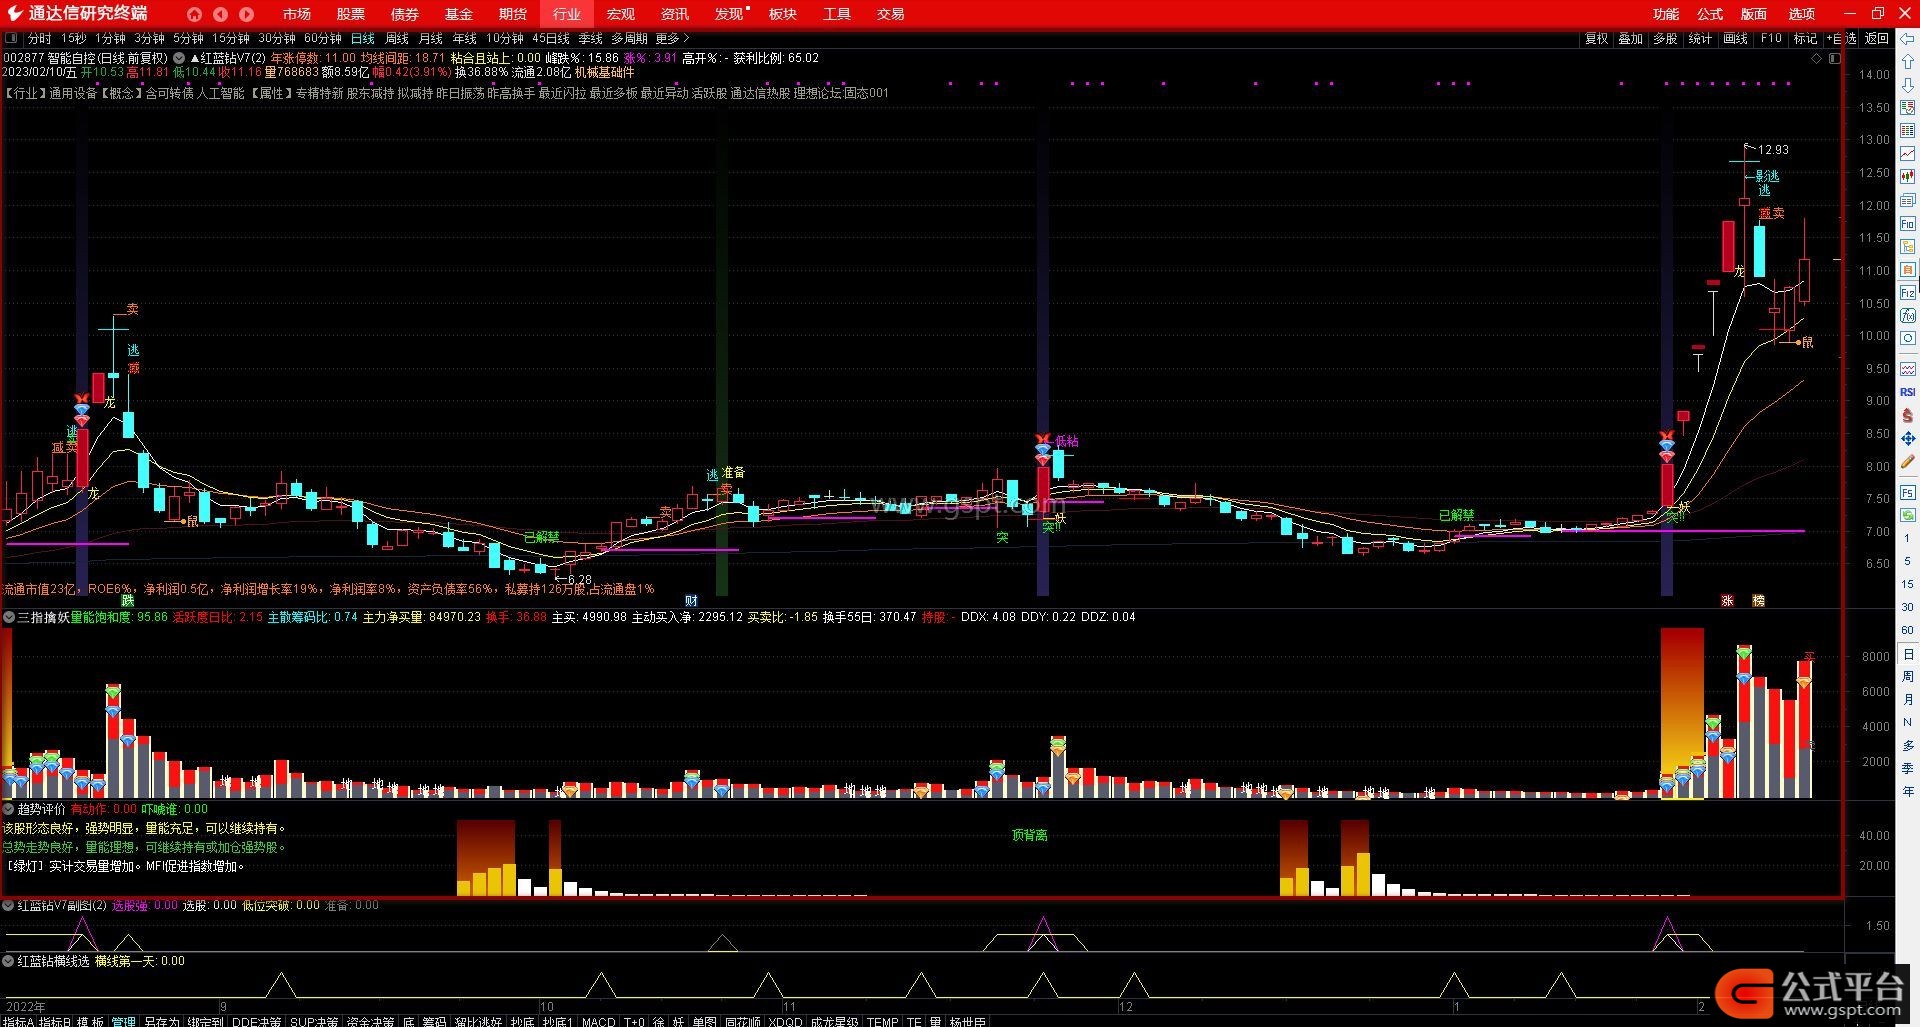Click the 跌 marker under the chart
1920x1027 pixels.
[128, 601]
